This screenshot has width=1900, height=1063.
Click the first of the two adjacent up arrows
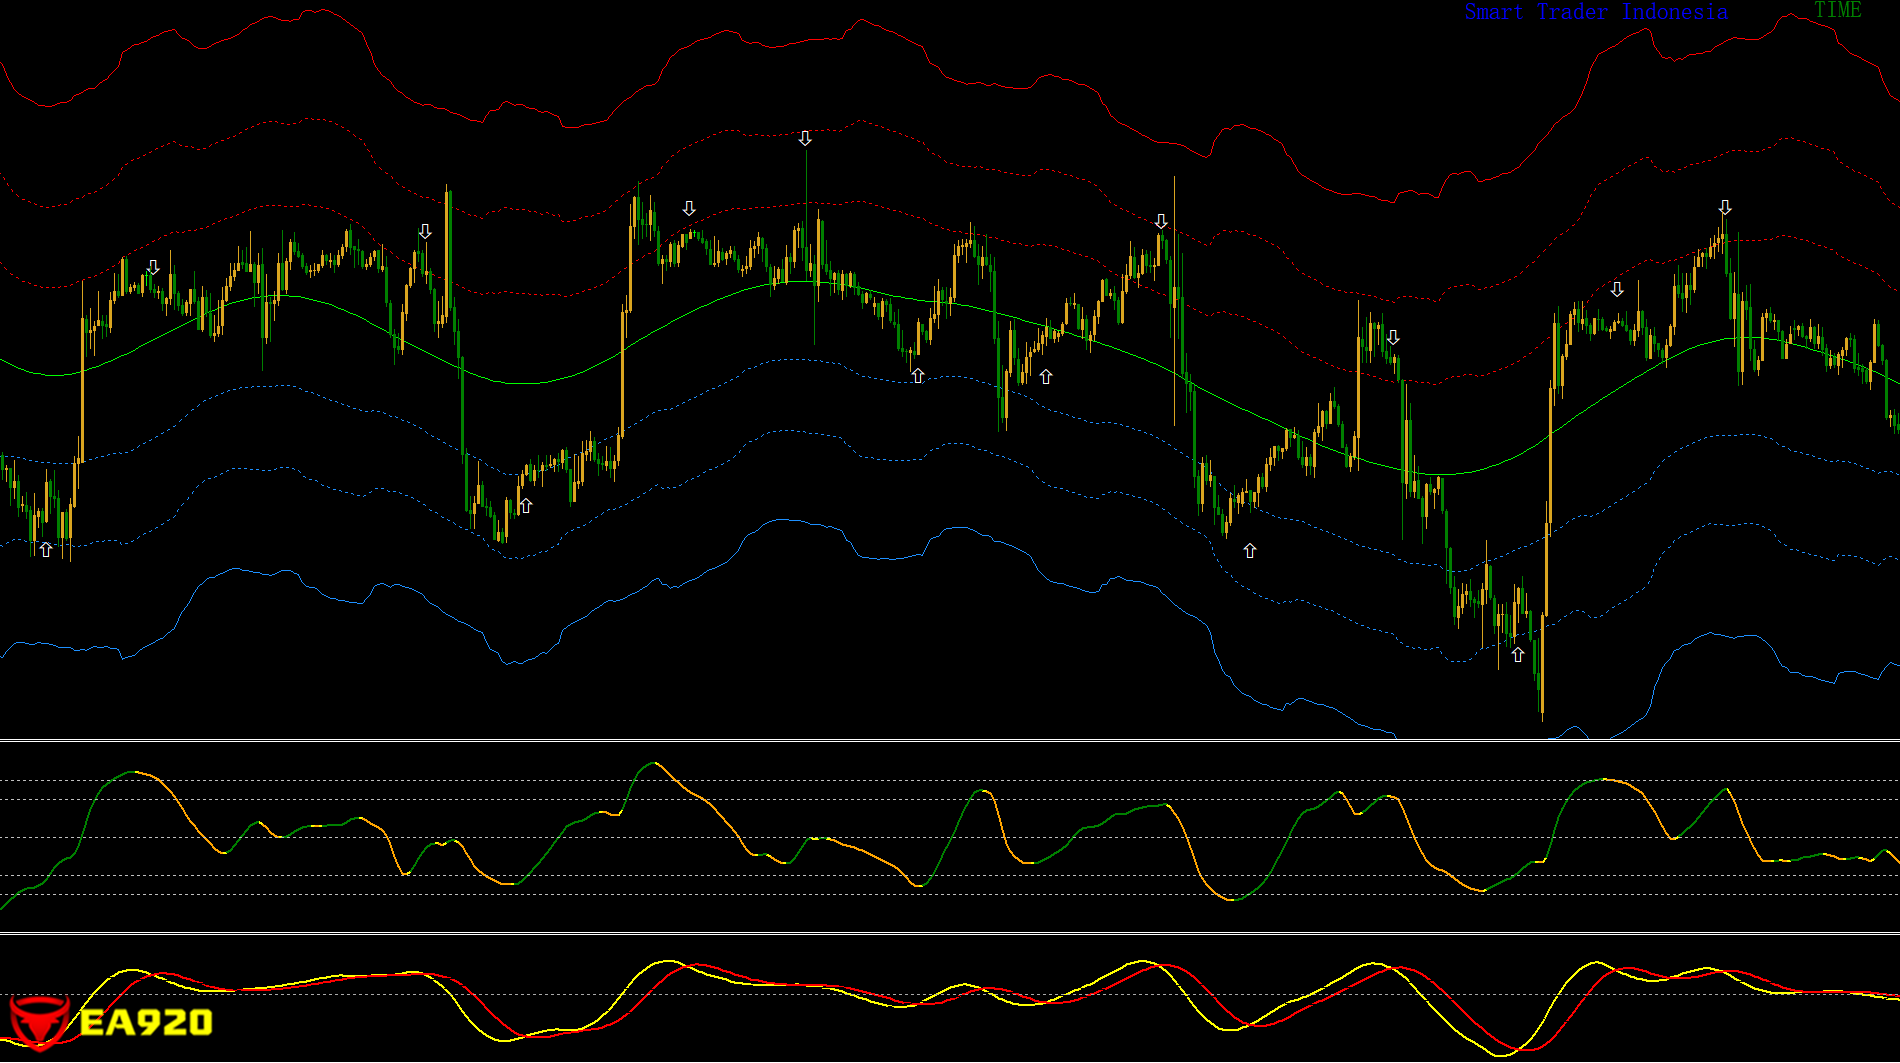918,376
